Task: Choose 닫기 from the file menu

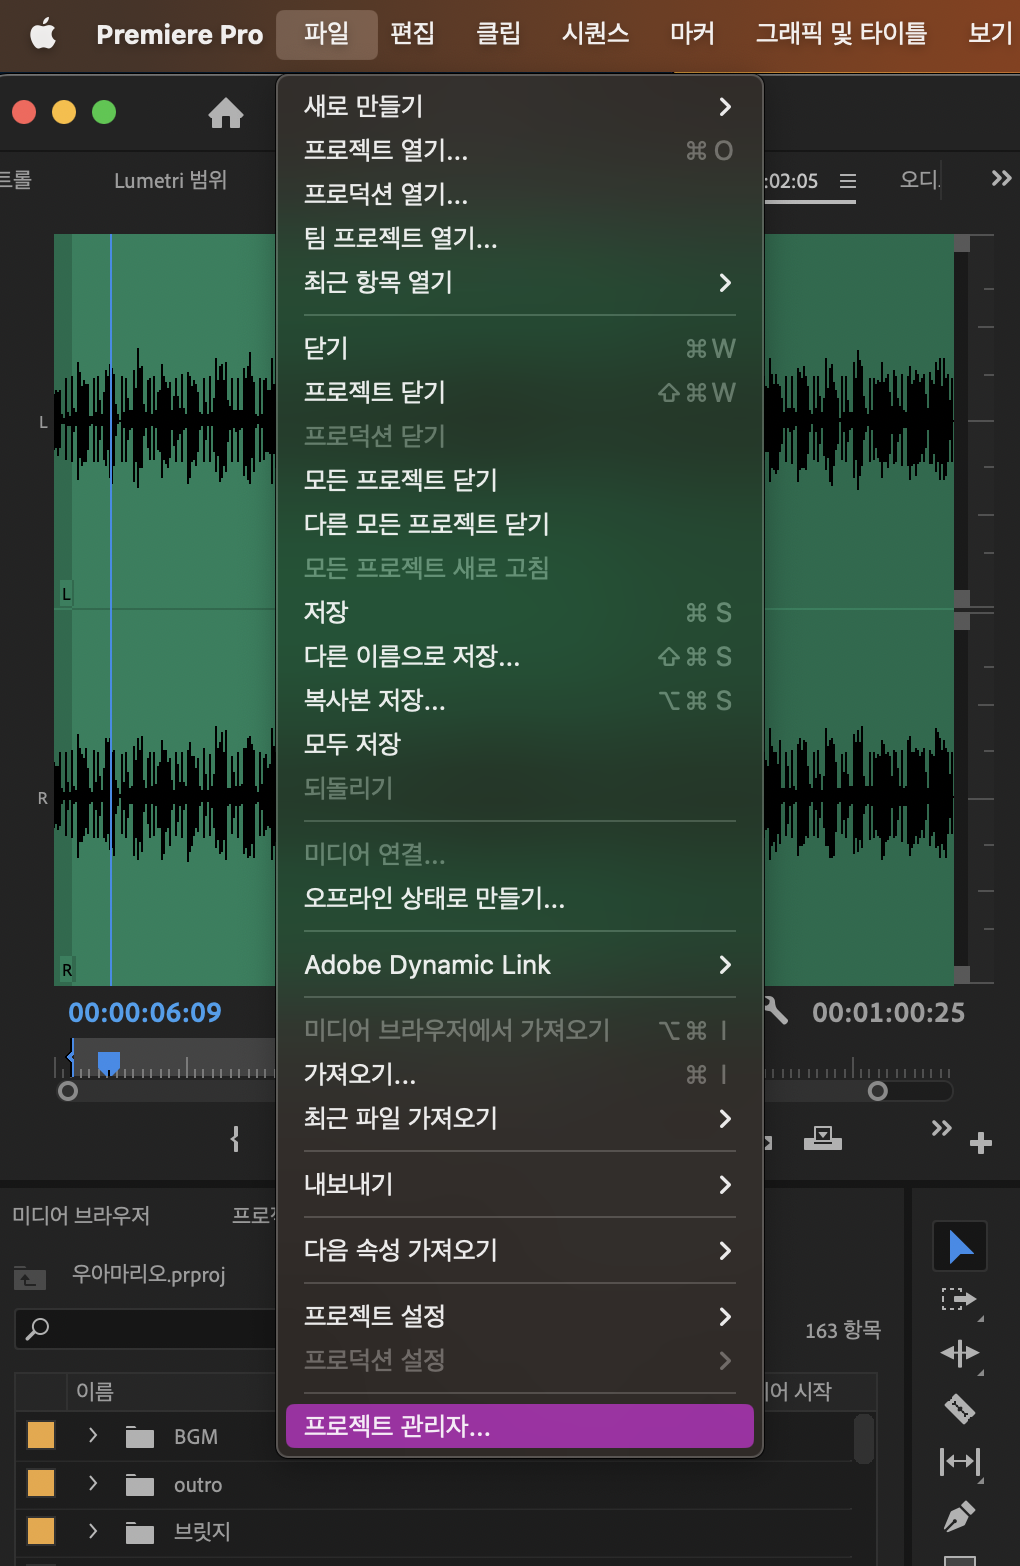Action: coord(519,348)
